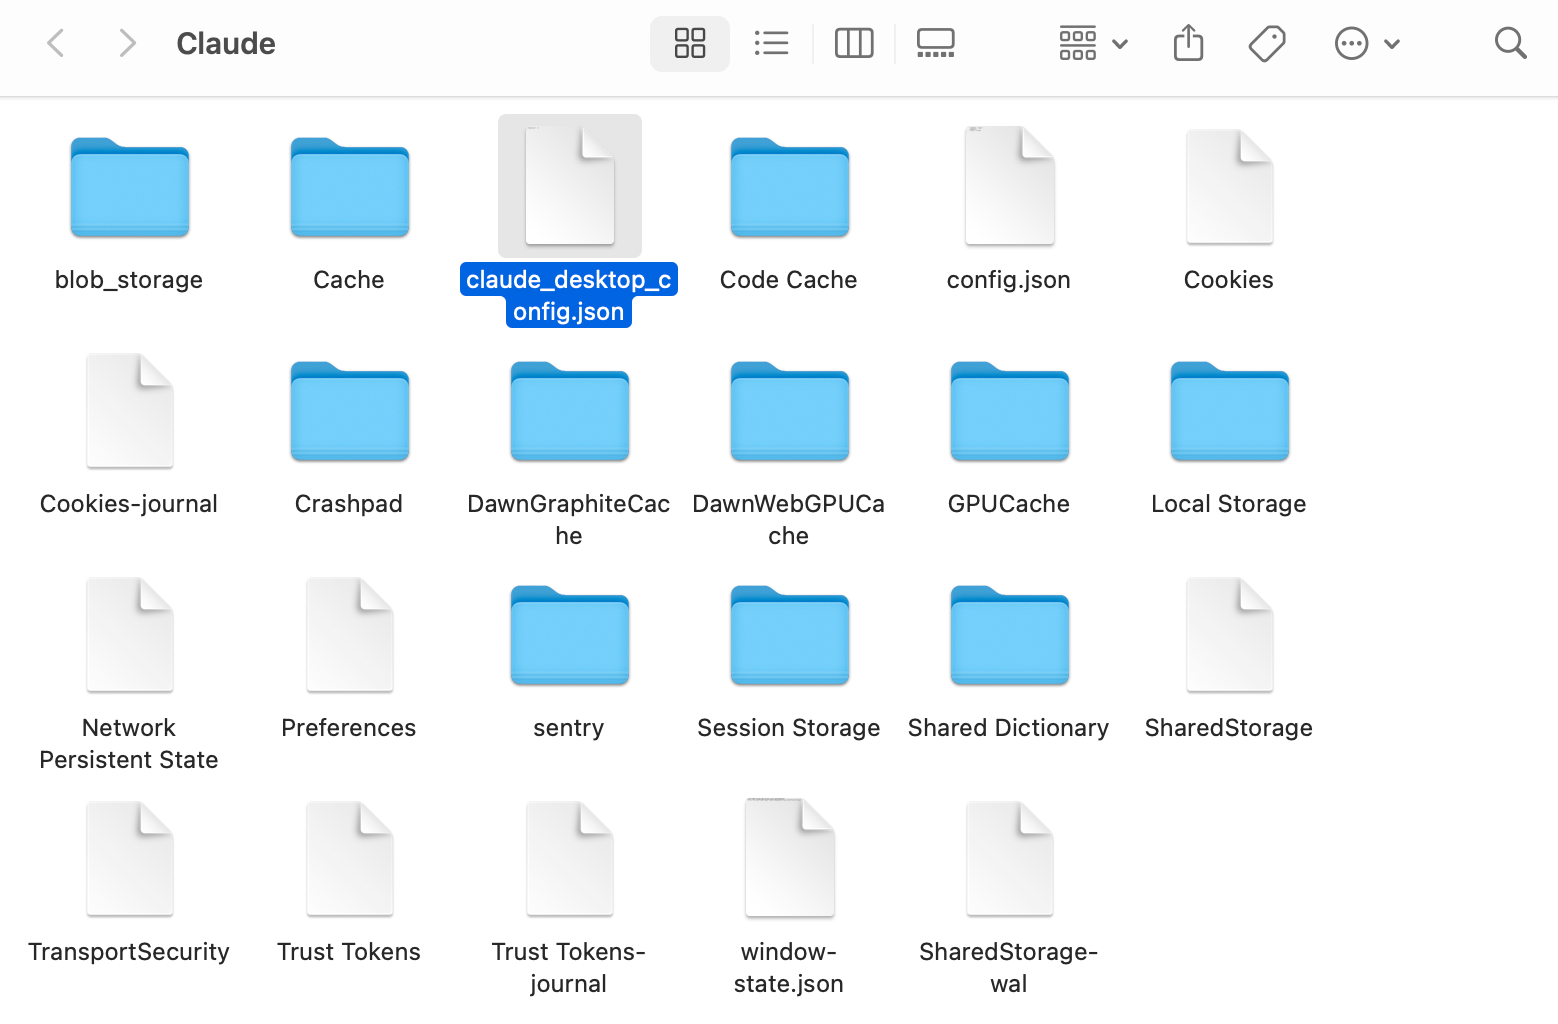The image size is (1558, 1024).
Task: Select the window-state.json file icon
Action: [x=790, y=858]
